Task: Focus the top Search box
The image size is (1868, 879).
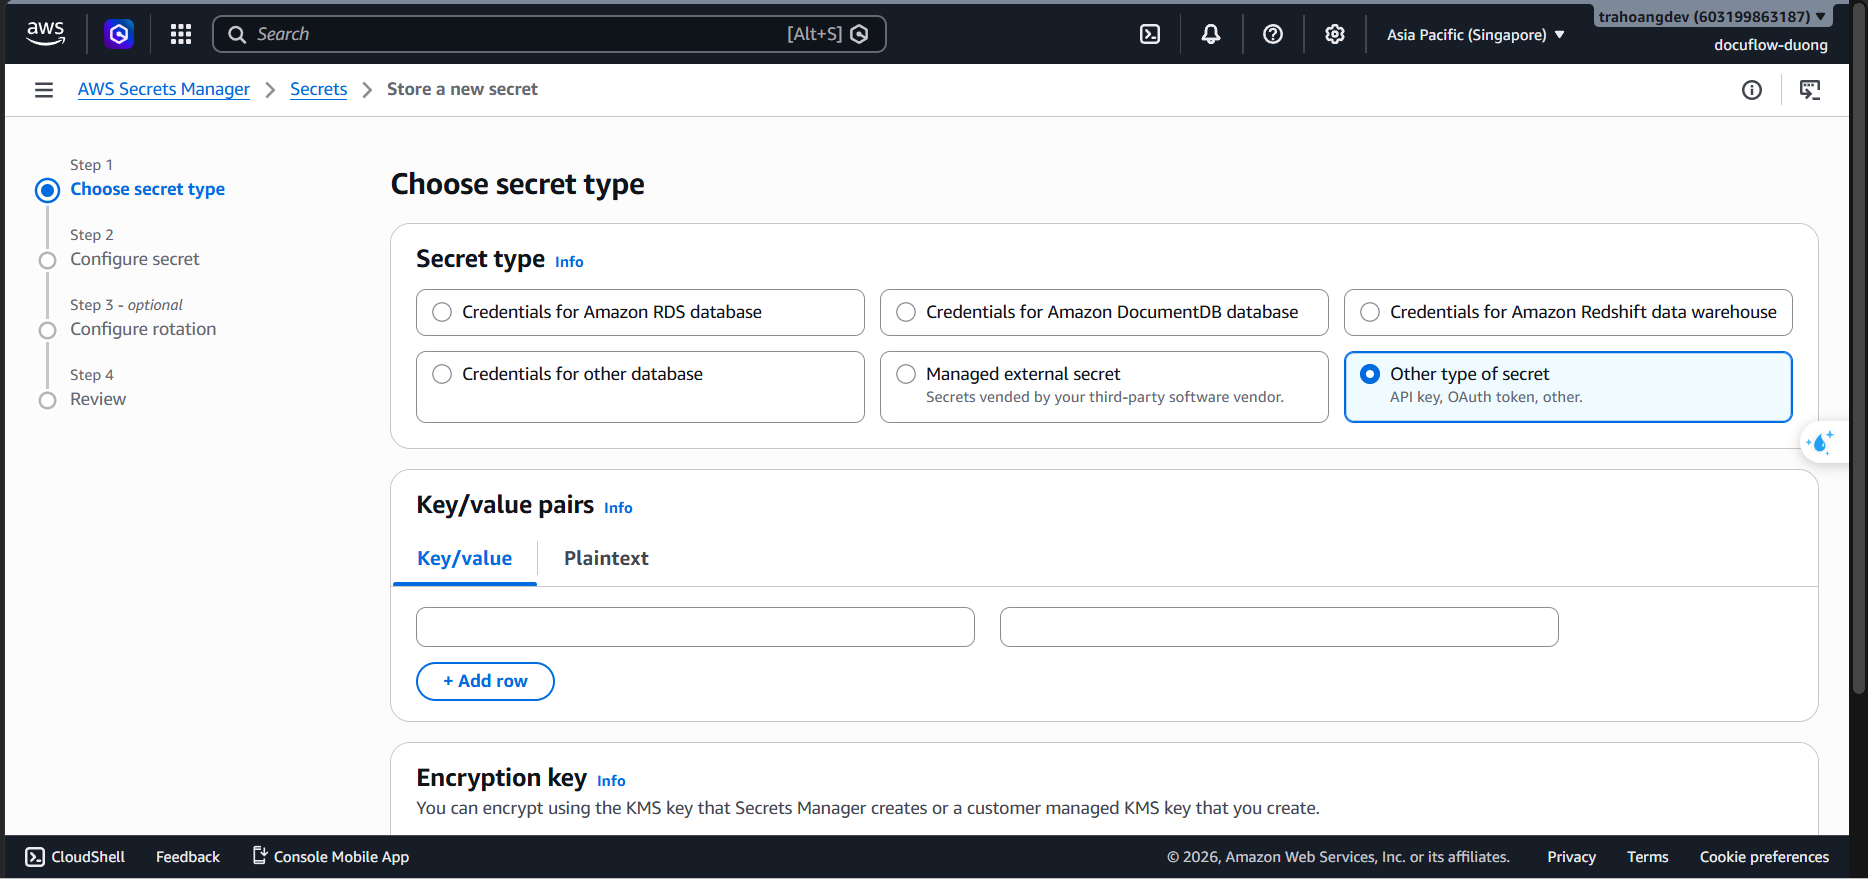Action: 549,34
